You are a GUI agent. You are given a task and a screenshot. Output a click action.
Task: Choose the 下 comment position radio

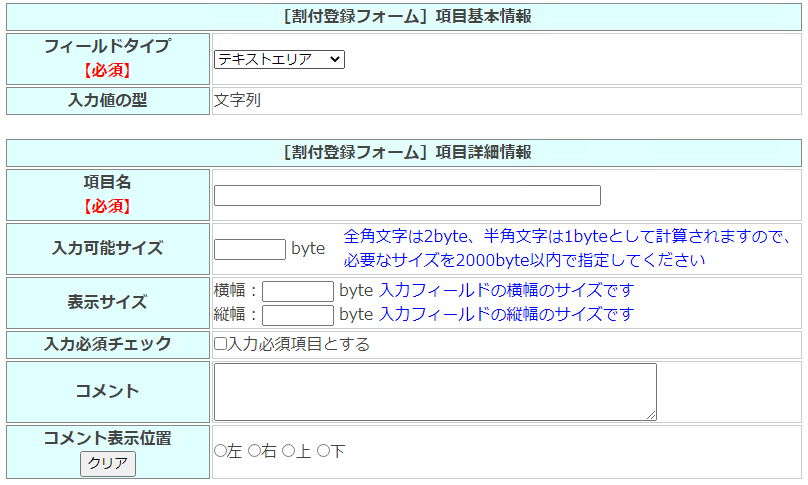(x=323, y=452)
